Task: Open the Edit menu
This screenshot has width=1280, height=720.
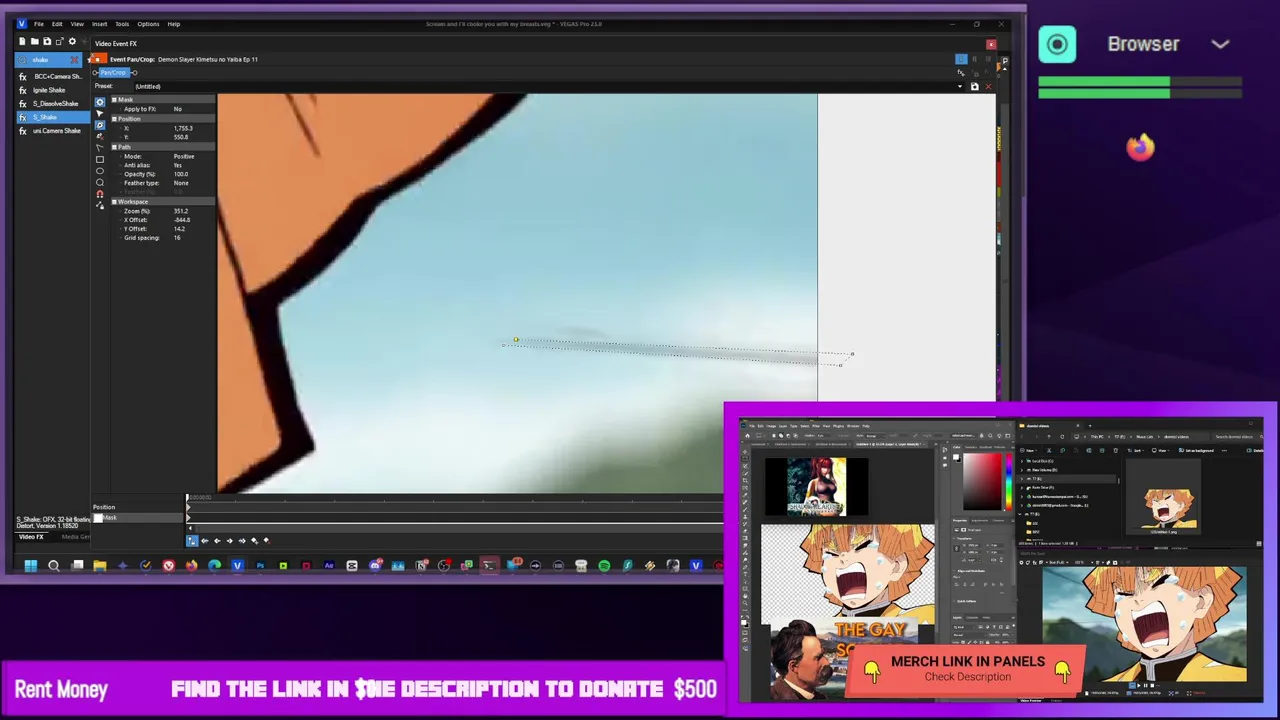Action: (57, 24)
